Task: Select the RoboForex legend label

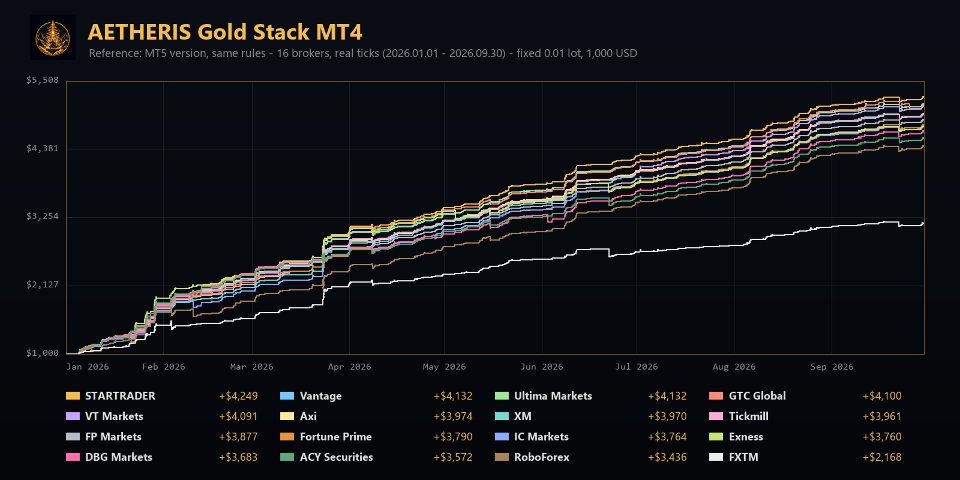Action: [542, 457]
